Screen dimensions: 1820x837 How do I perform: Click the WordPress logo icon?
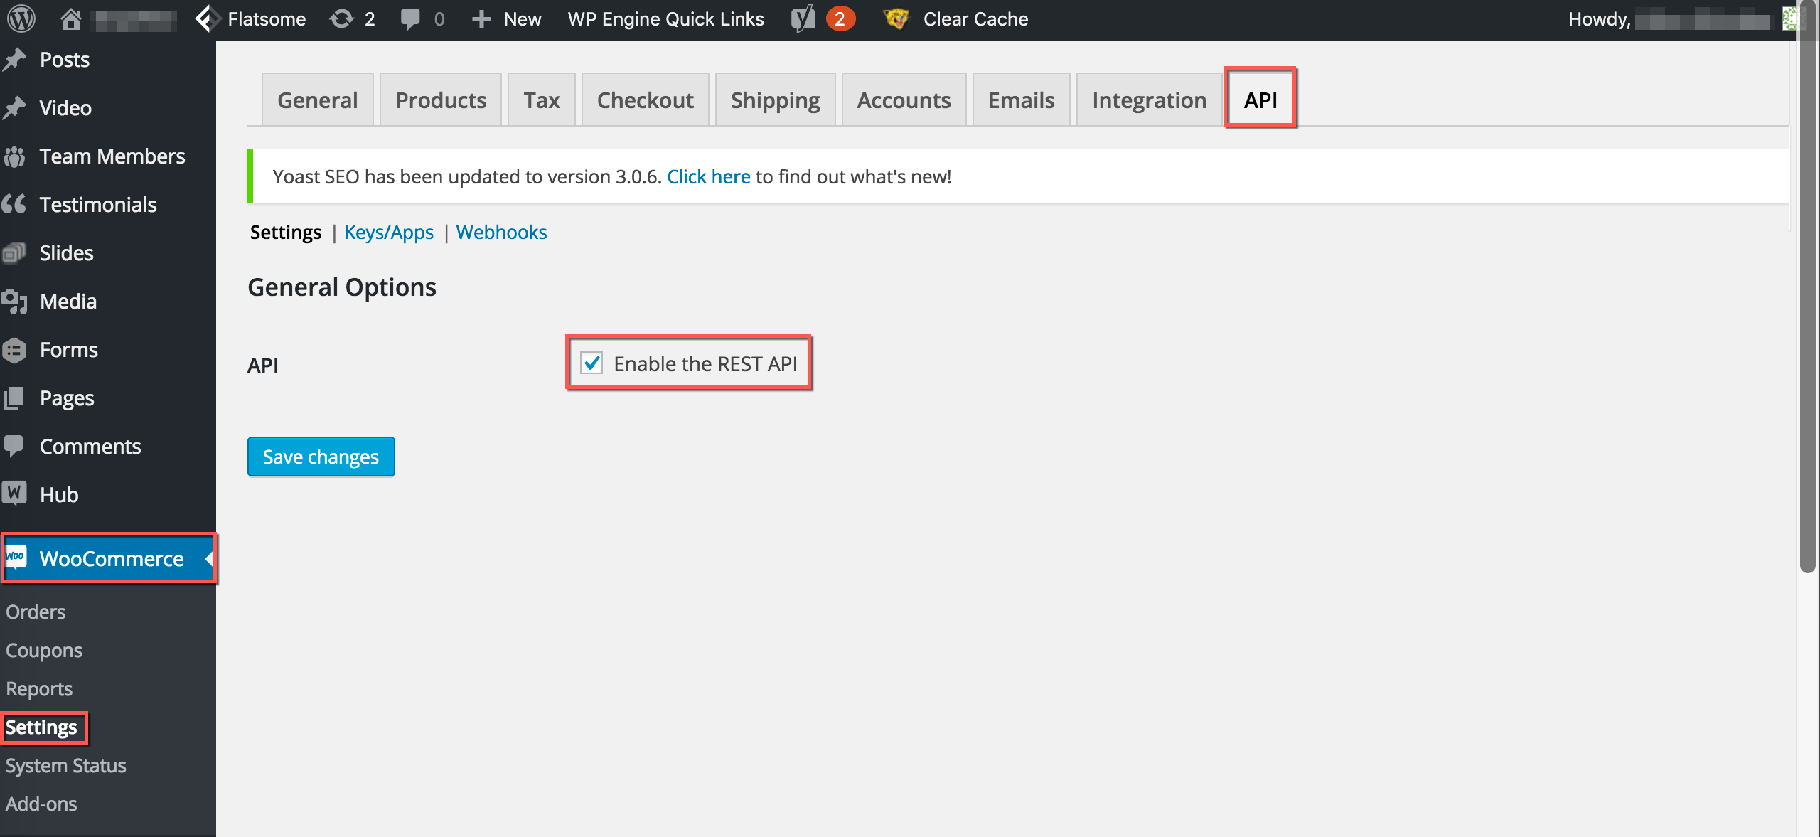(21, 19)
